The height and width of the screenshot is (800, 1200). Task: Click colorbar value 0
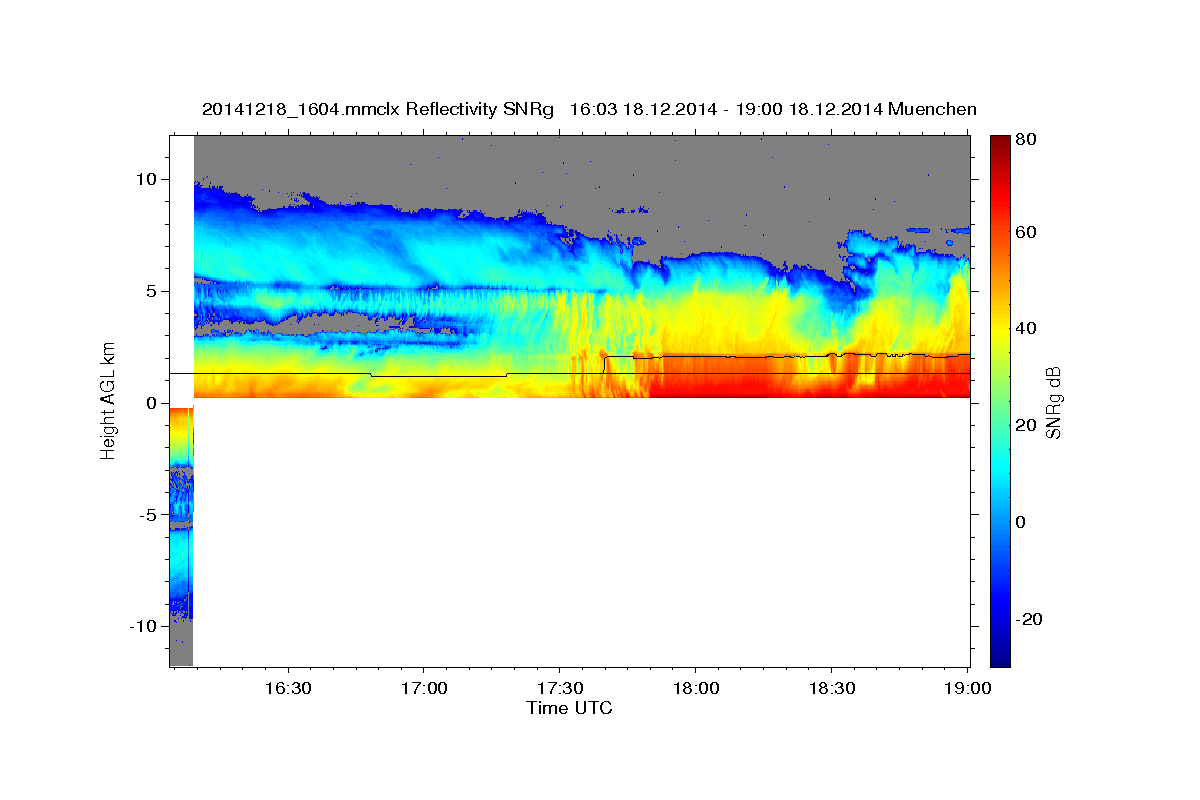[1021, 522]
